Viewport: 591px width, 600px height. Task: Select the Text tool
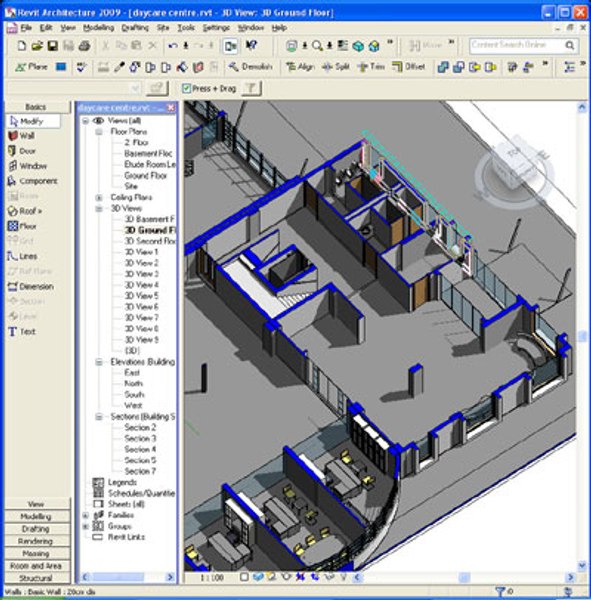[22, 332]
